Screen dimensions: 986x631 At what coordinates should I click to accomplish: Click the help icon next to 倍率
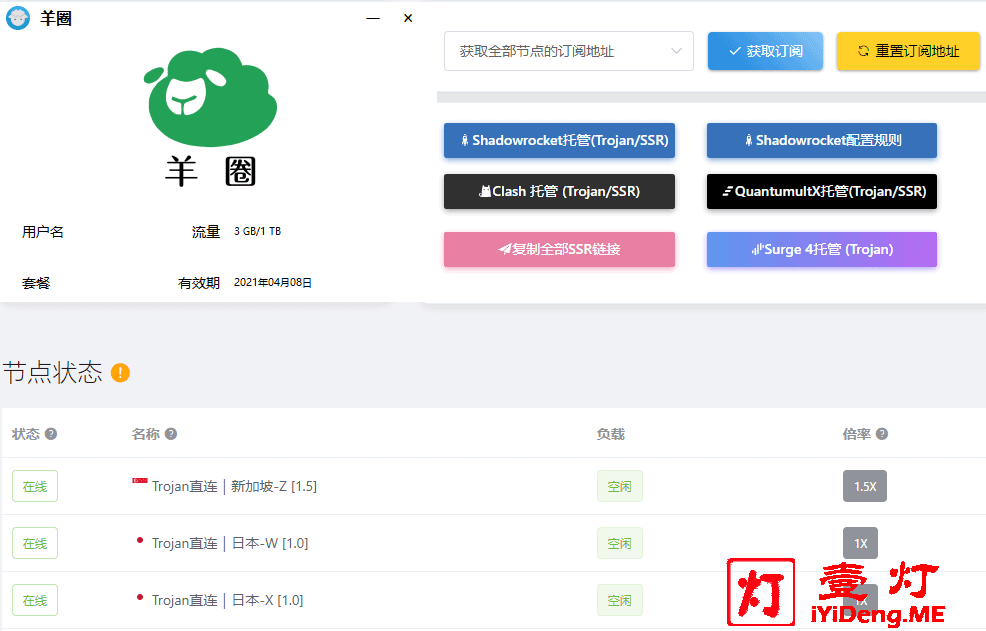(x=882, y=433)
